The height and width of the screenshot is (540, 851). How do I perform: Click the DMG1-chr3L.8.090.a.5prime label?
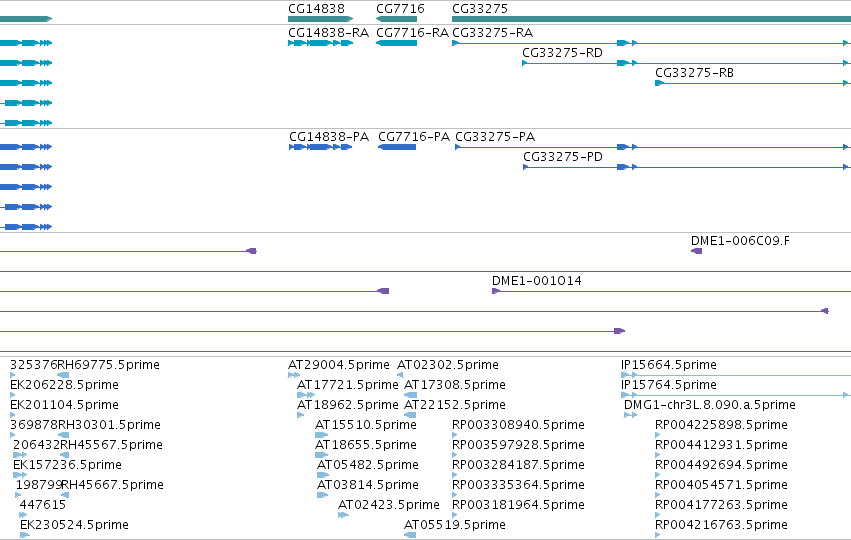coord(710,405)
